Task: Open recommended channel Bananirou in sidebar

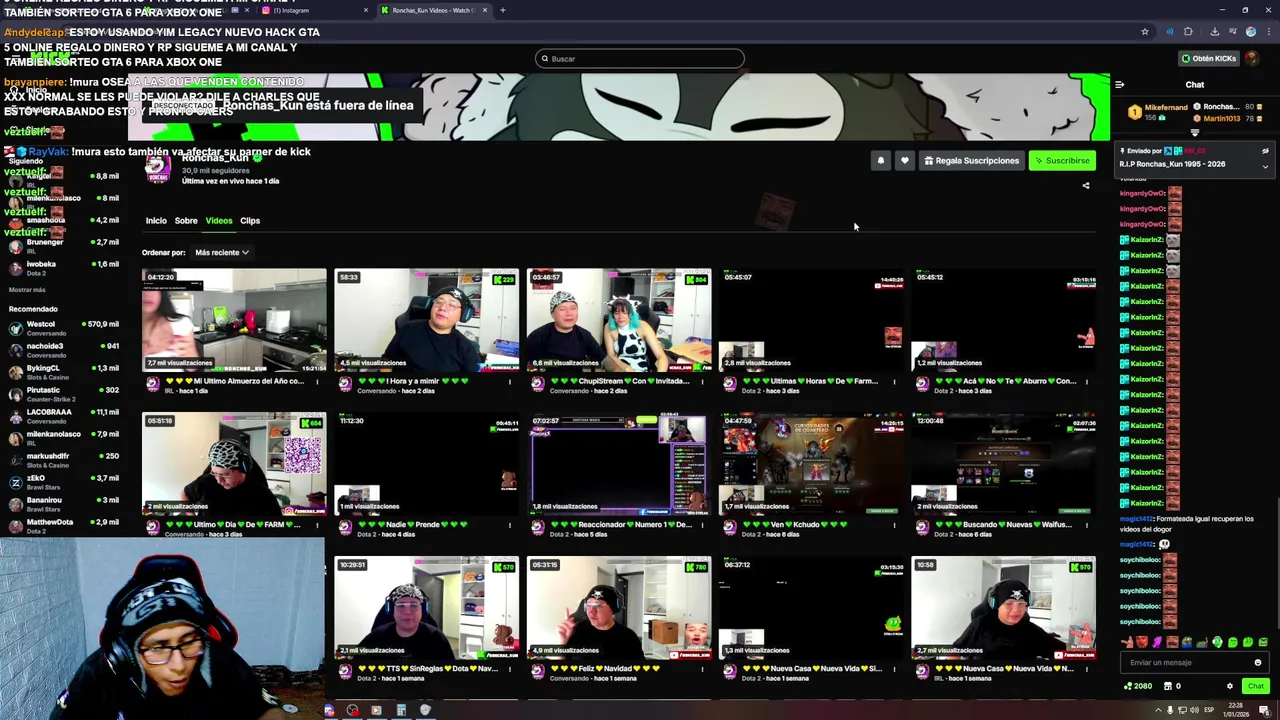Action: pos(63,504)
